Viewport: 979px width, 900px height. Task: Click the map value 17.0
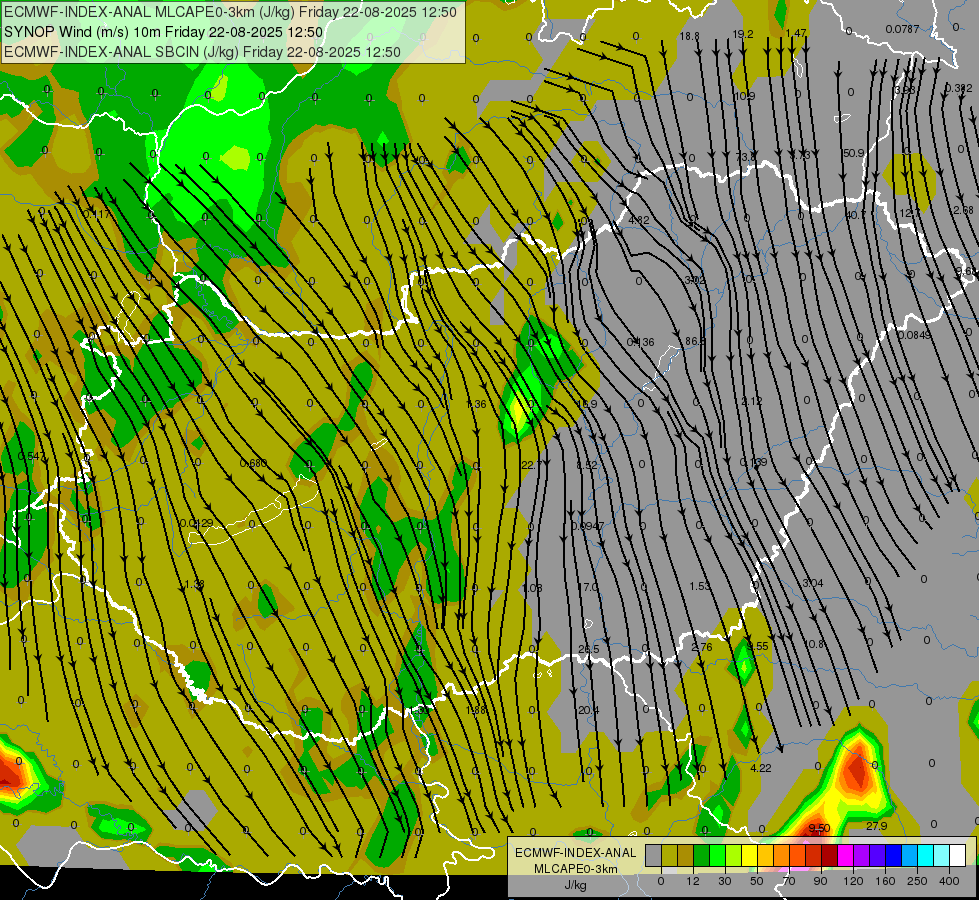pyautogui.click(x=588, y=587)
